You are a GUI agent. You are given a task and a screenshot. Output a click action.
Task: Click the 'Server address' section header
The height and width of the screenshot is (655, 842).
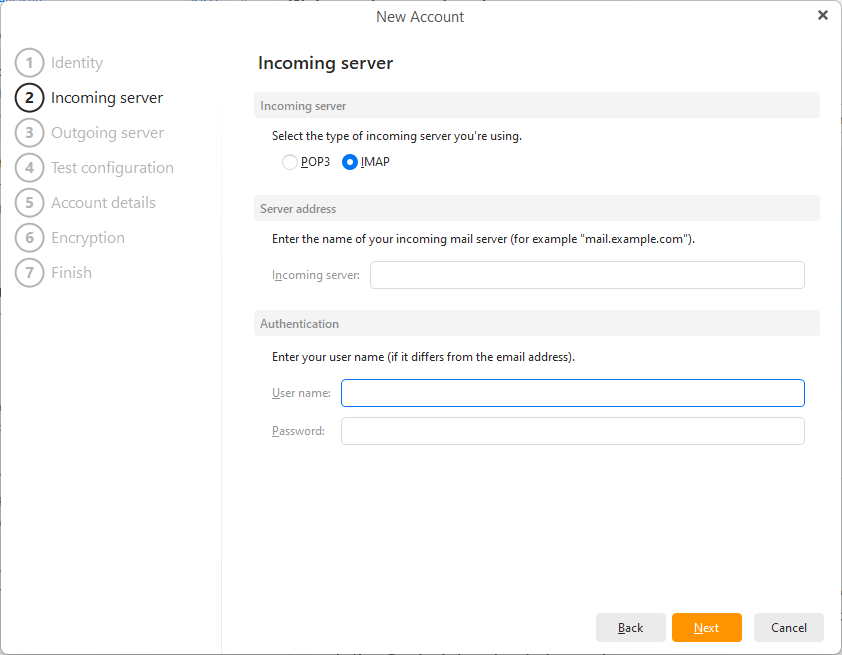click(x=536, y=208)
